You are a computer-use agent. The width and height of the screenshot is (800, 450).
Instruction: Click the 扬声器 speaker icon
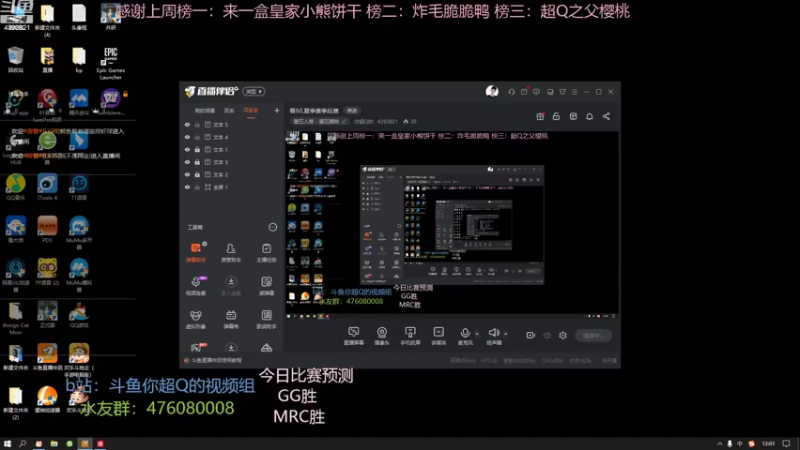point(493,334)
